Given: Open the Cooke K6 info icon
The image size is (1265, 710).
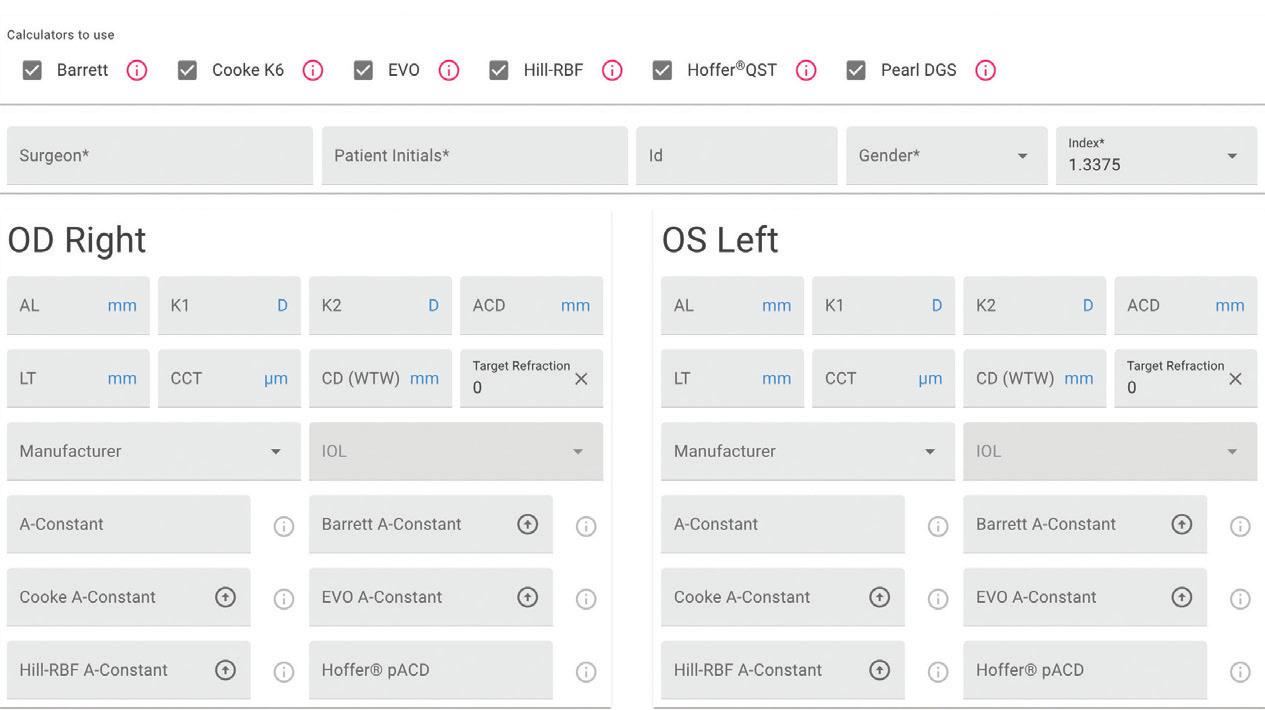Looking at the screenshot, I should (x=313, y=71).
